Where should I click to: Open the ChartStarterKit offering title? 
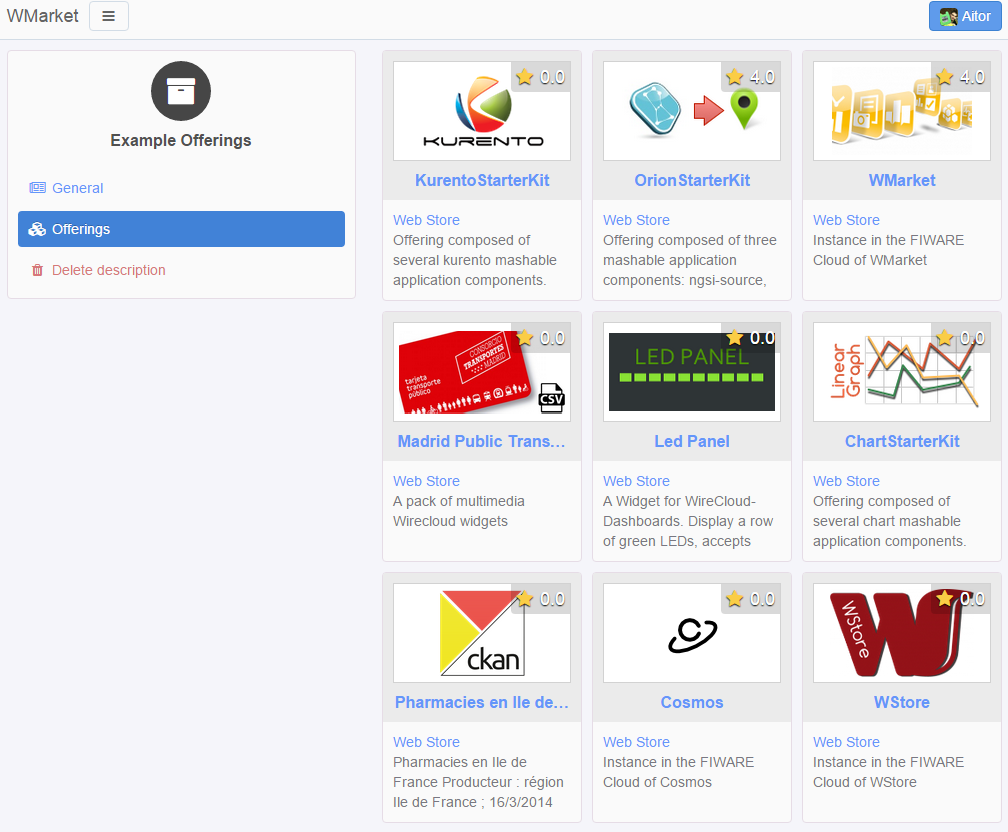point(902,442)
